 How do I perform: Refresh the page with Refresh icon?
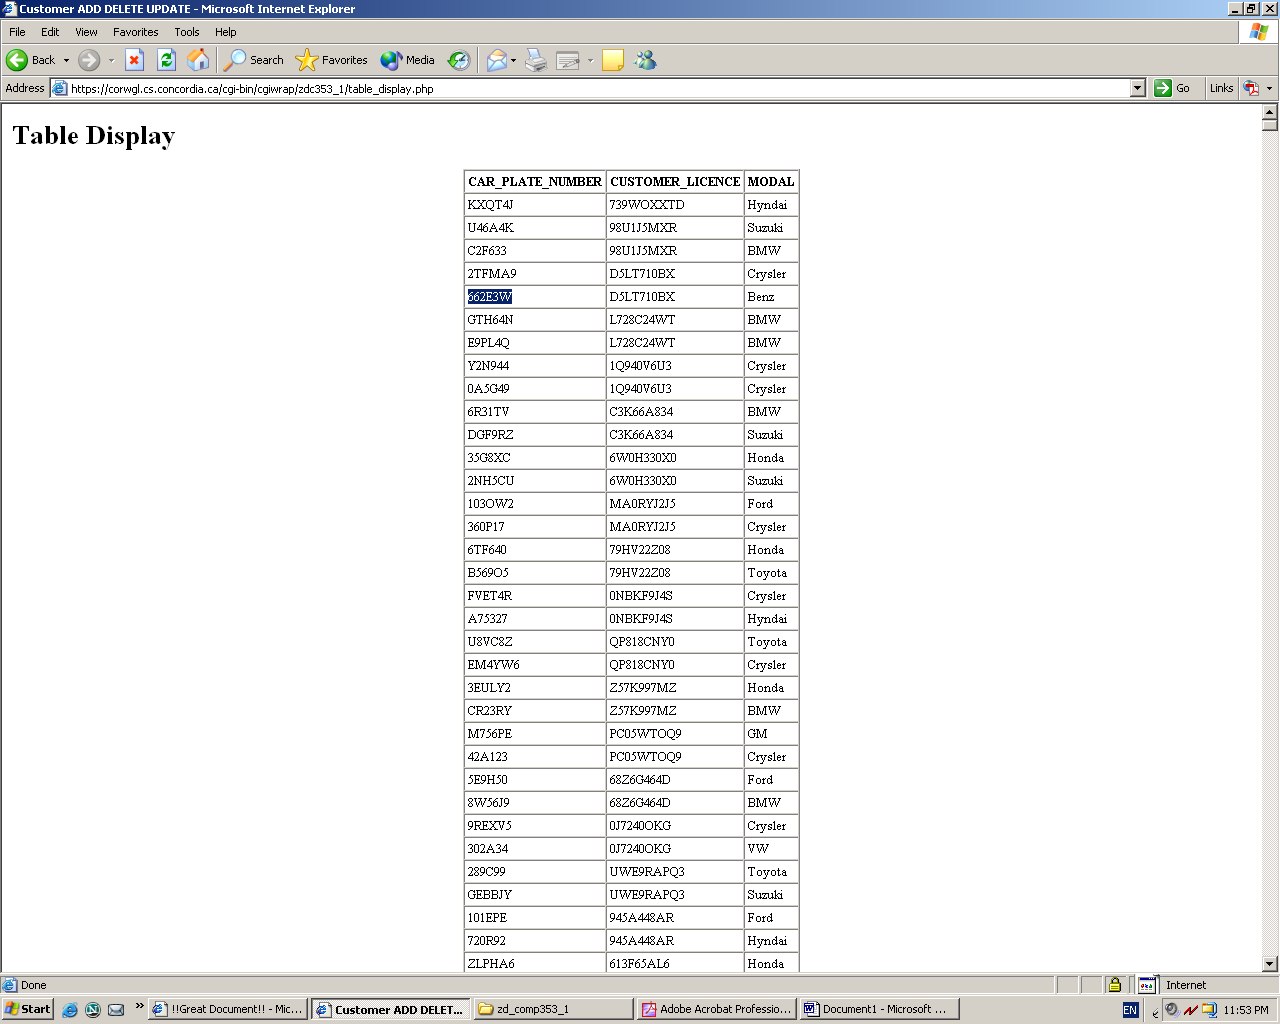tap(166, 60)
